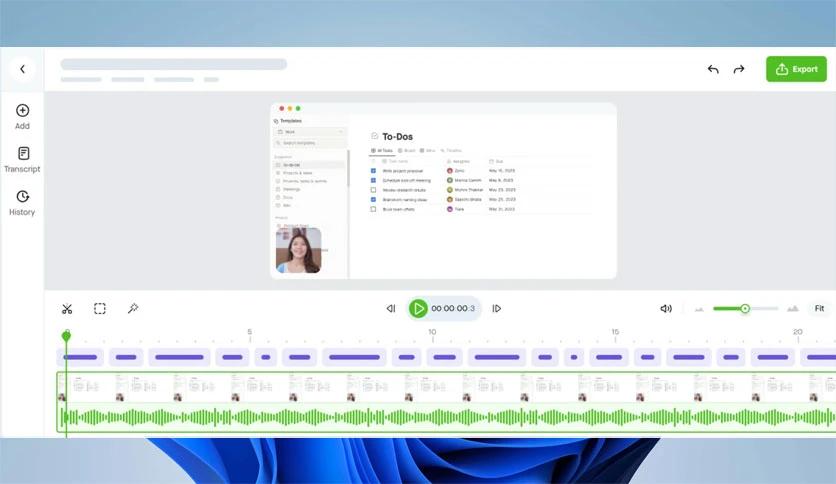
Task: Click the 10-second mark on timeline ruler
Action: (x=432, y=333)
